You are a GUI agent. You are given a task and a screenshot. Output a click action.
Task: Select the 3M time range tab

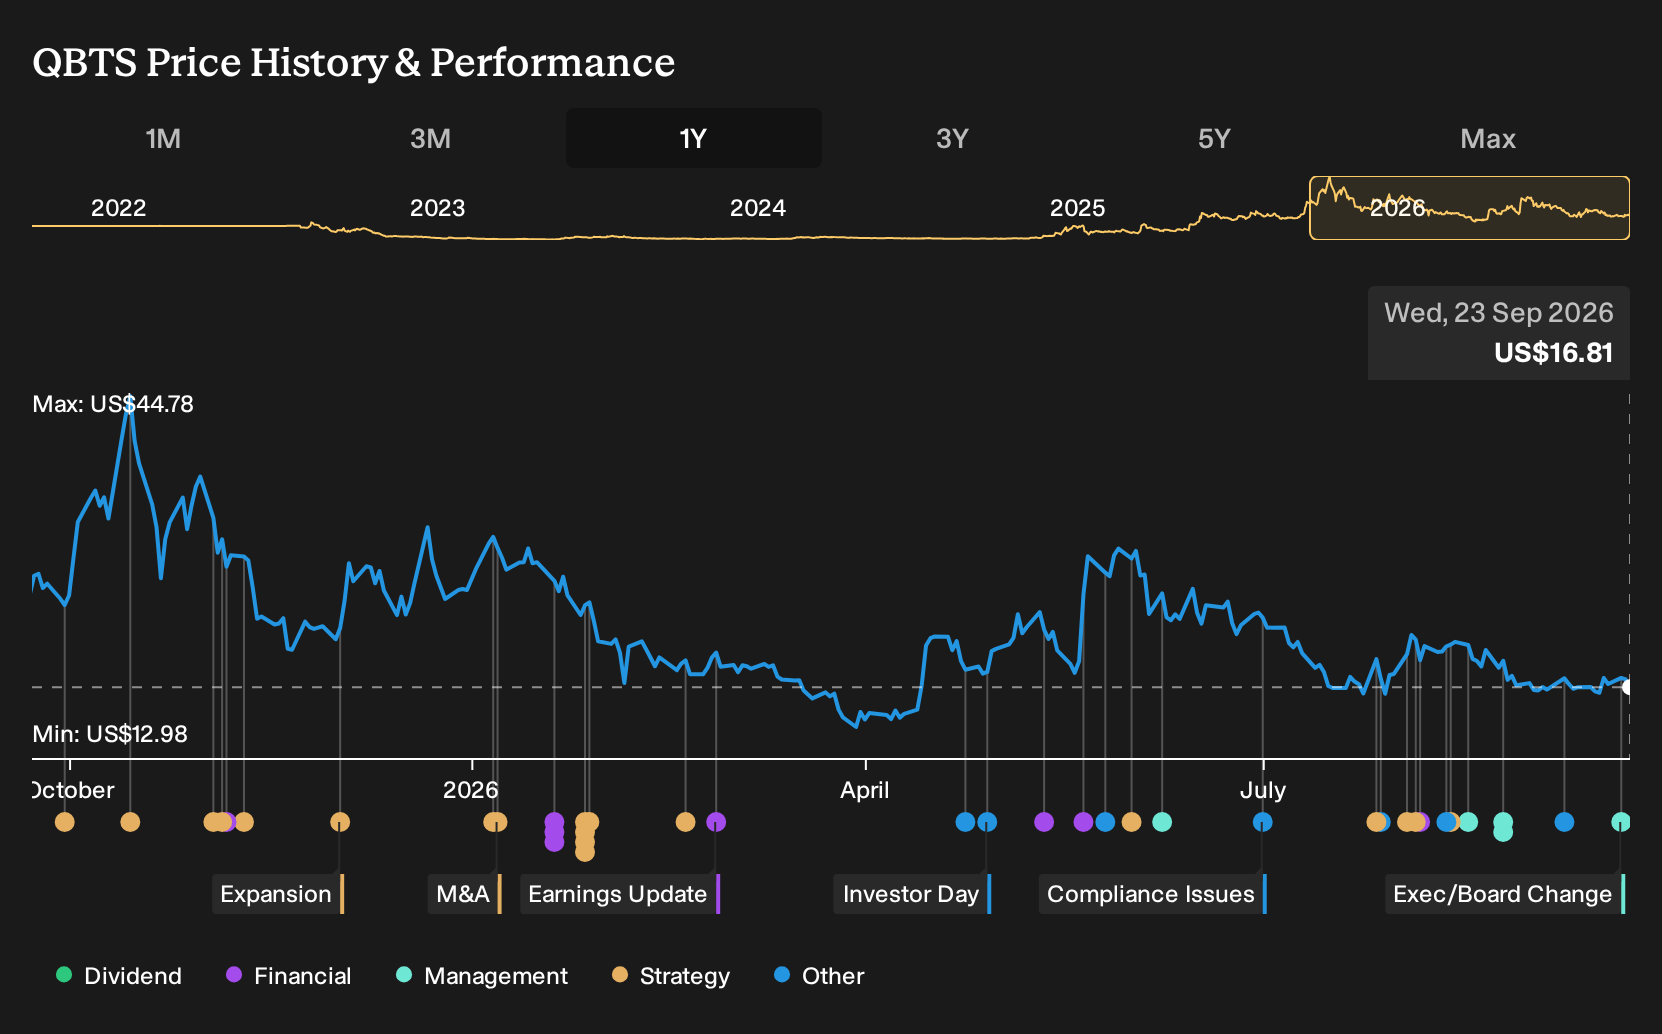[430, 138]
